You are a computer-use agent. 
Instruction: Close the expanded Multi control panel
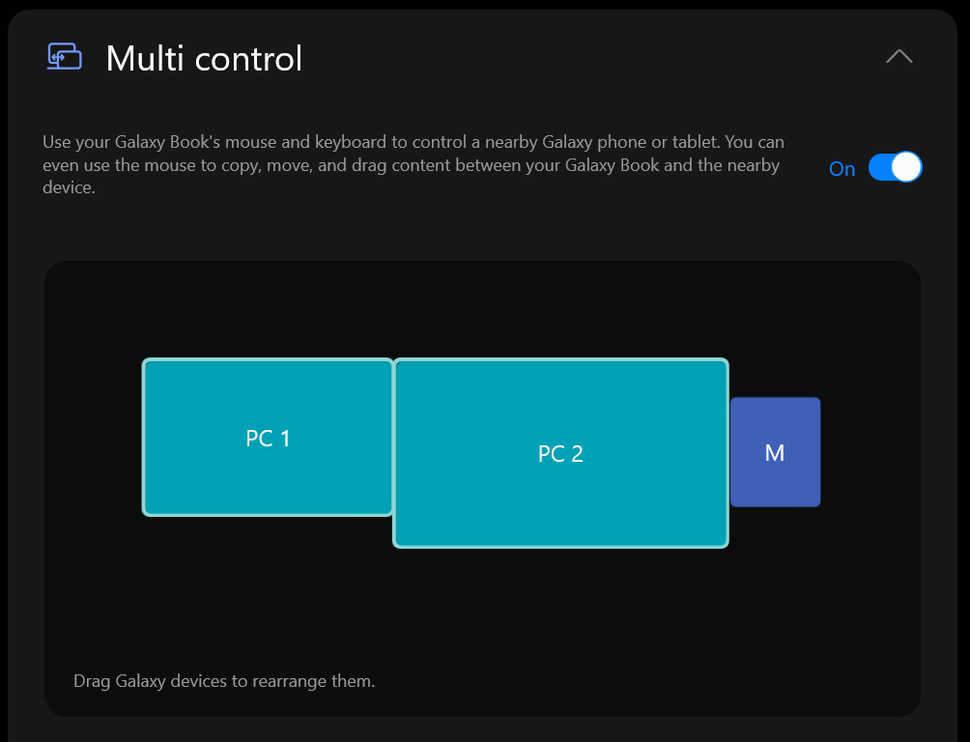[898, 57]
